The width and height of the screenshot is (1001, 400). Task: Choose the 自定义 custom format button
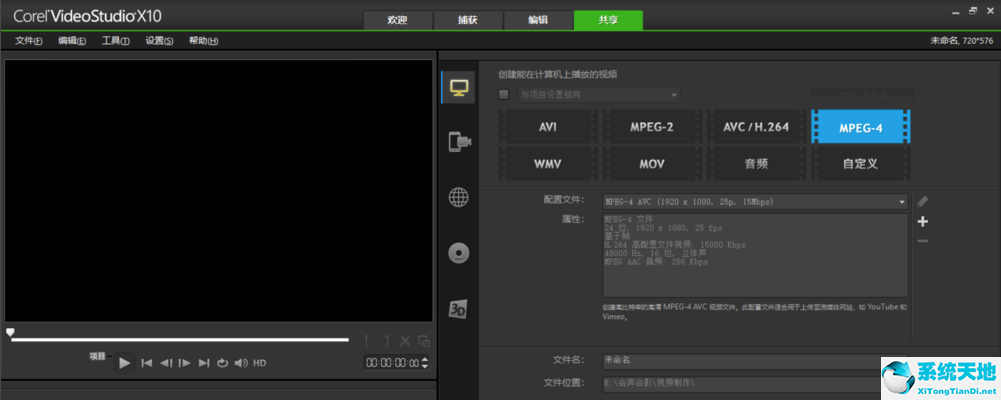[861, 164]
